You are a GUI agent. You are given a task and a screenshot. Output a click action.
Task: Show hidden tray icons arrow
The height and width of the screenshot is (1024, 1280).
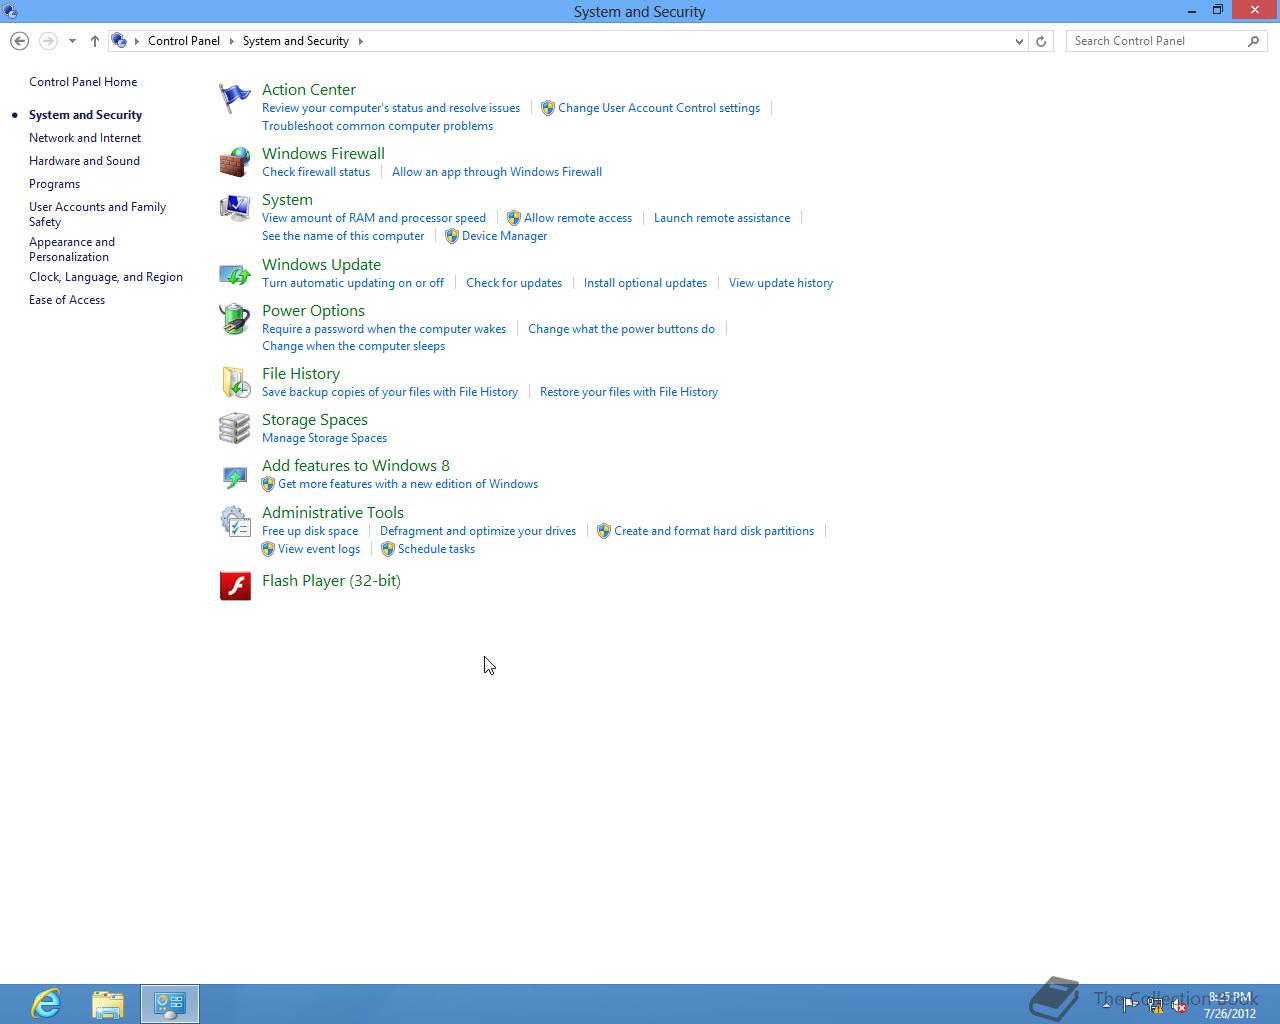click(x=1106, y=1006)
